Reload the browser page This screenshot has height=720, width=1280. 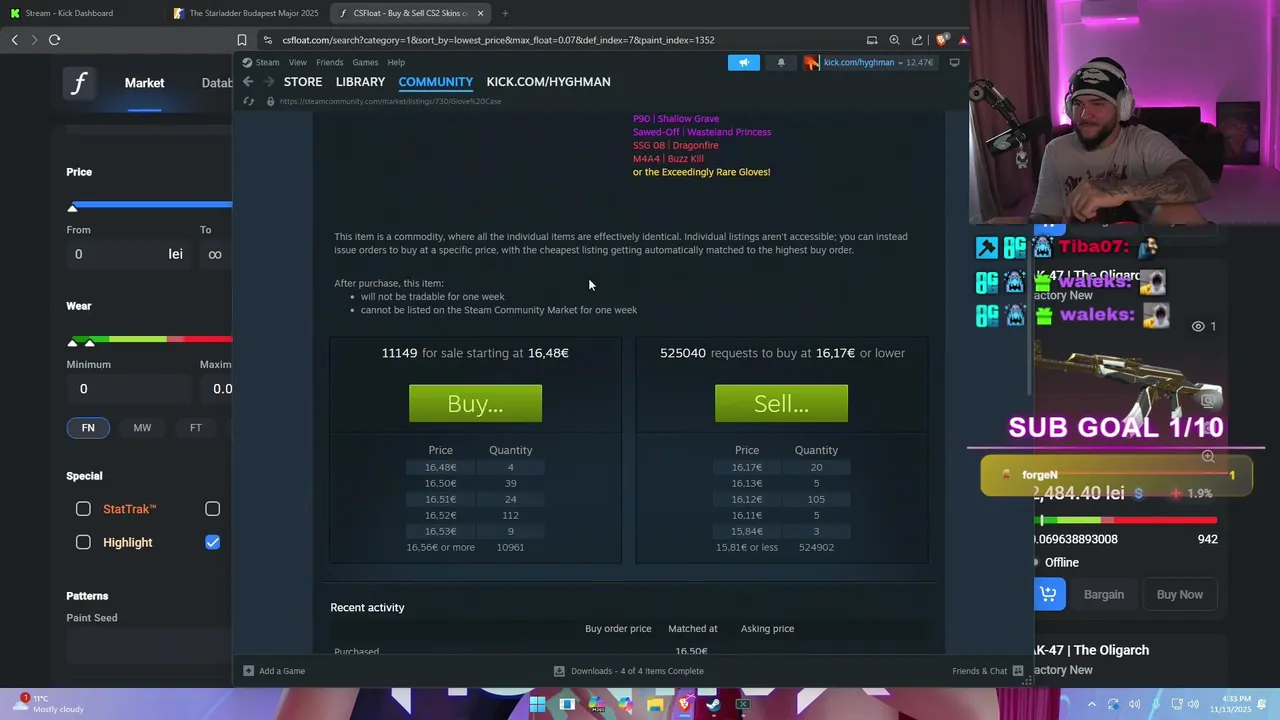[55, 40]
